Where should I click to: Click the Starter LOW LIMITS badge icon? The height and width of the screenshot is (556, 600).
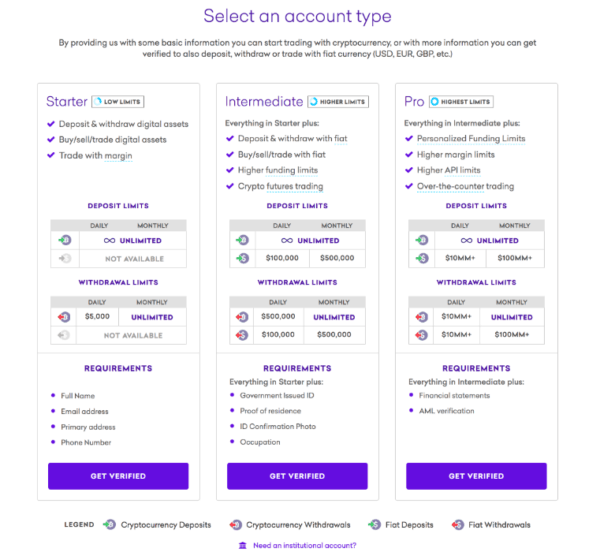tap(98, 102)
